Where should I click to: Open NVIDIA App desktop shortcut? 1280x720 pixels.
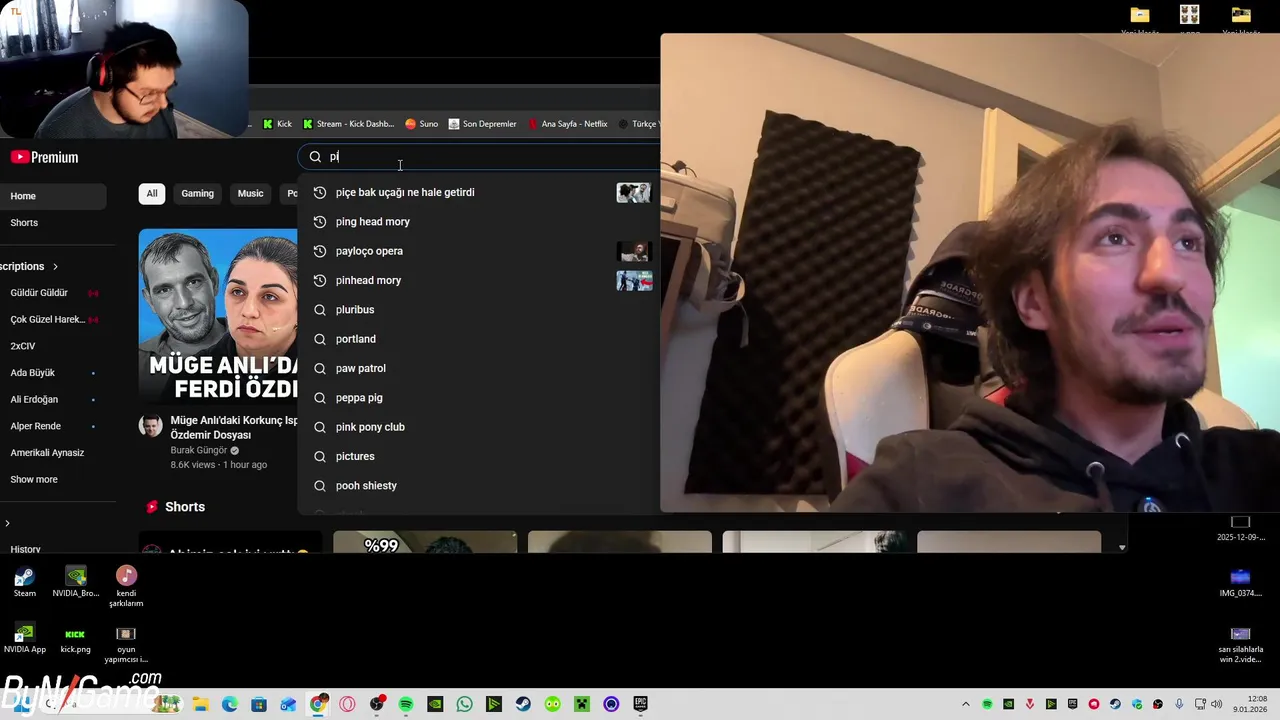pos(25,639)
